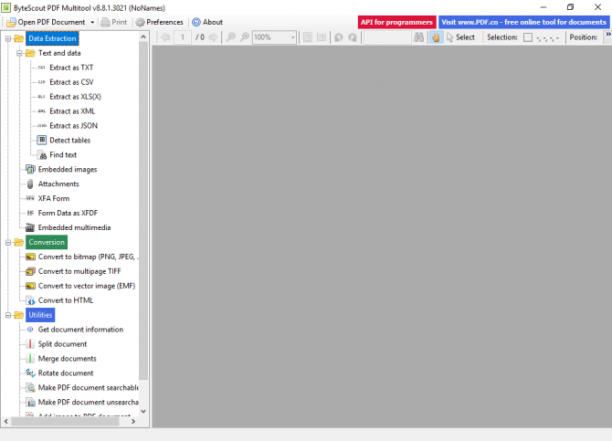This screenshot has height=441, width=612.
Task: Toggle the Selection checkbox
Action: (x=528, y=37)
